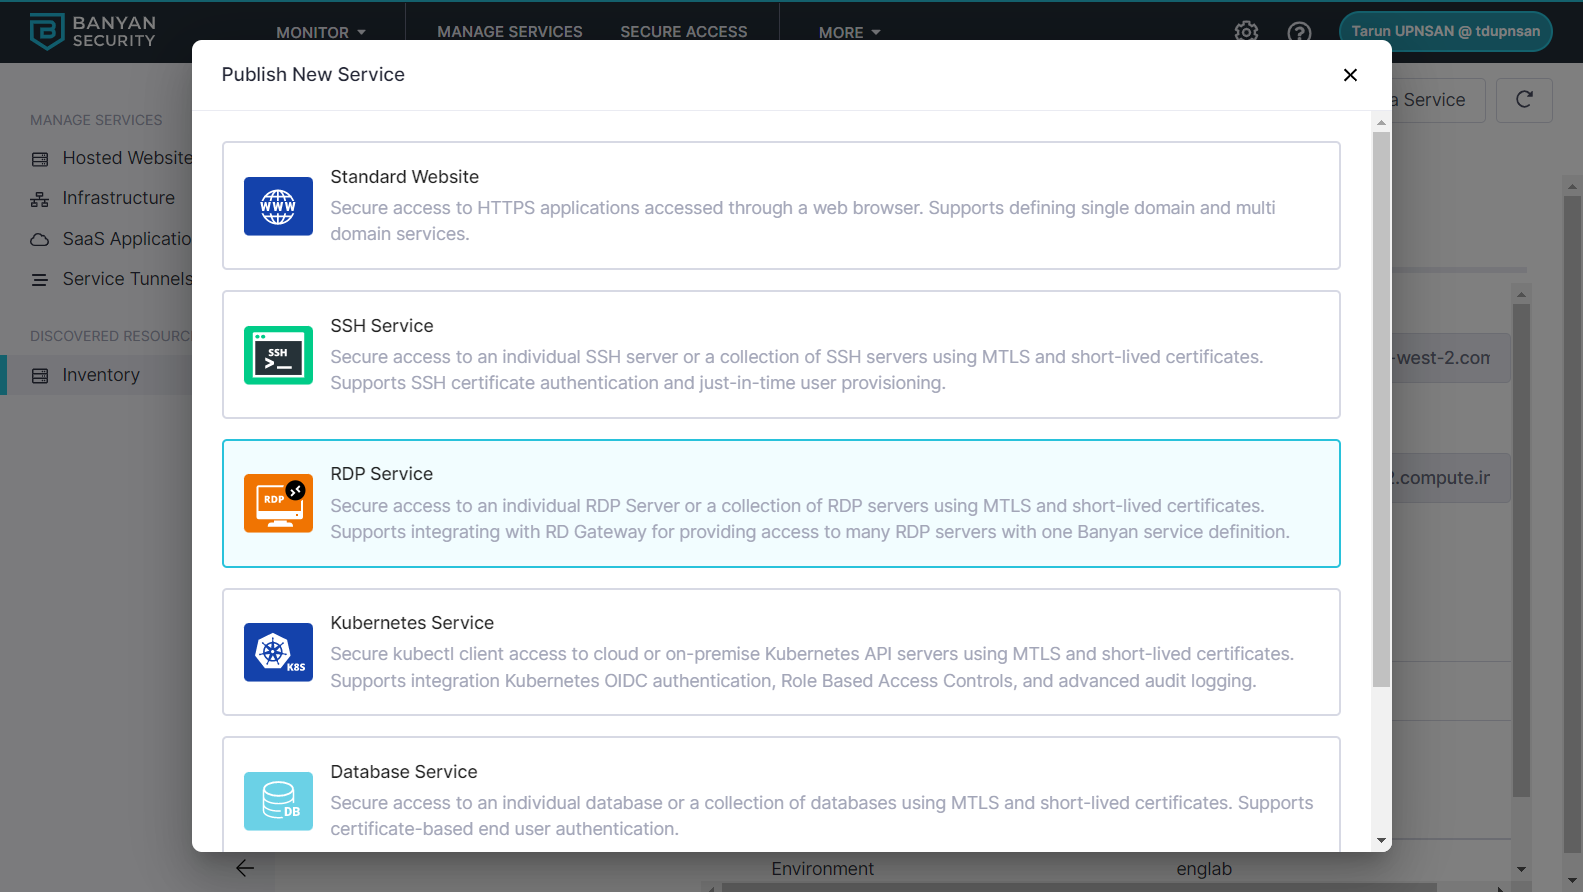This screenshot has height=892, width=1583.
Task: Click the refresh icon button
Action: (1523, 100)
